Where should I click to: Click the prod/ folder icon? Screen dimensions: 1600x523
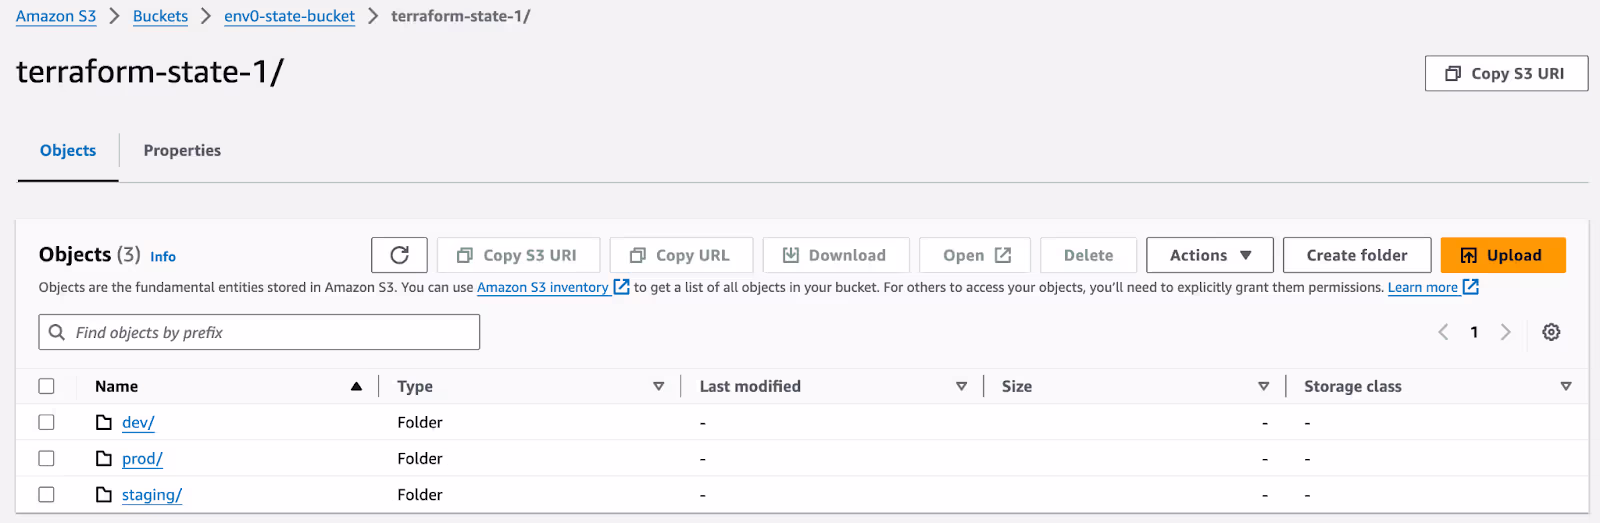click(x=104, y=458)
